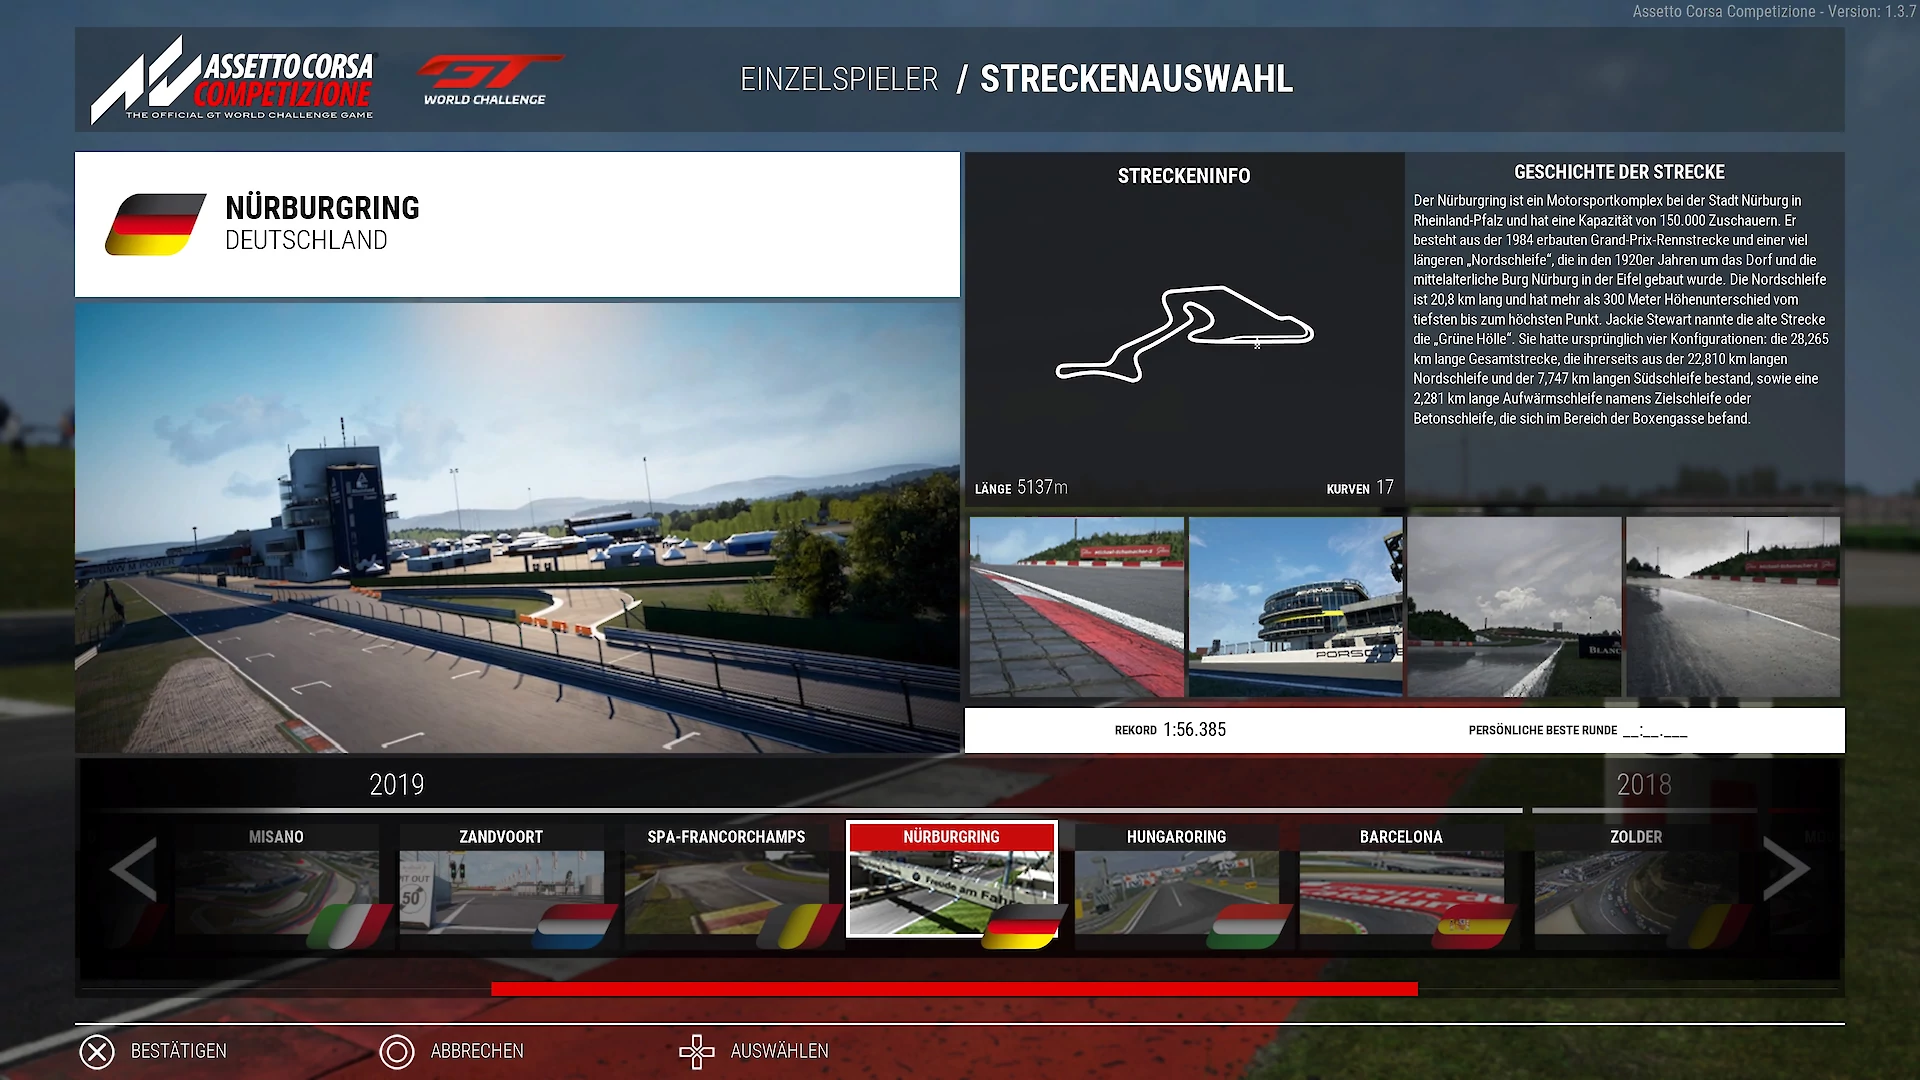Image resolution: width=1920 pixels, height=1080 pixels.
Task: Open the red kerb close-up photo
Action: pyautogui.click(x=1076, y=607)
